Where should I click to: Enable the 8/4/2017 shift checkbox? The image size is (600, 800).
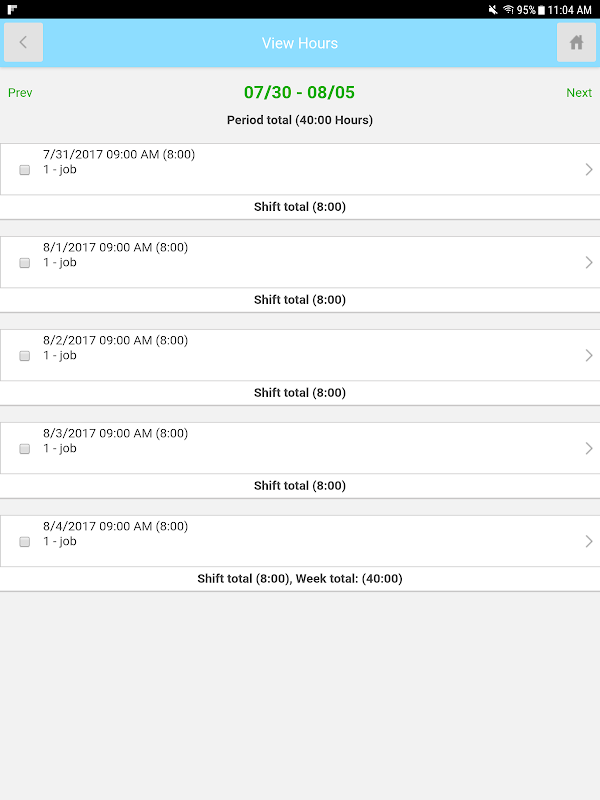25,542
